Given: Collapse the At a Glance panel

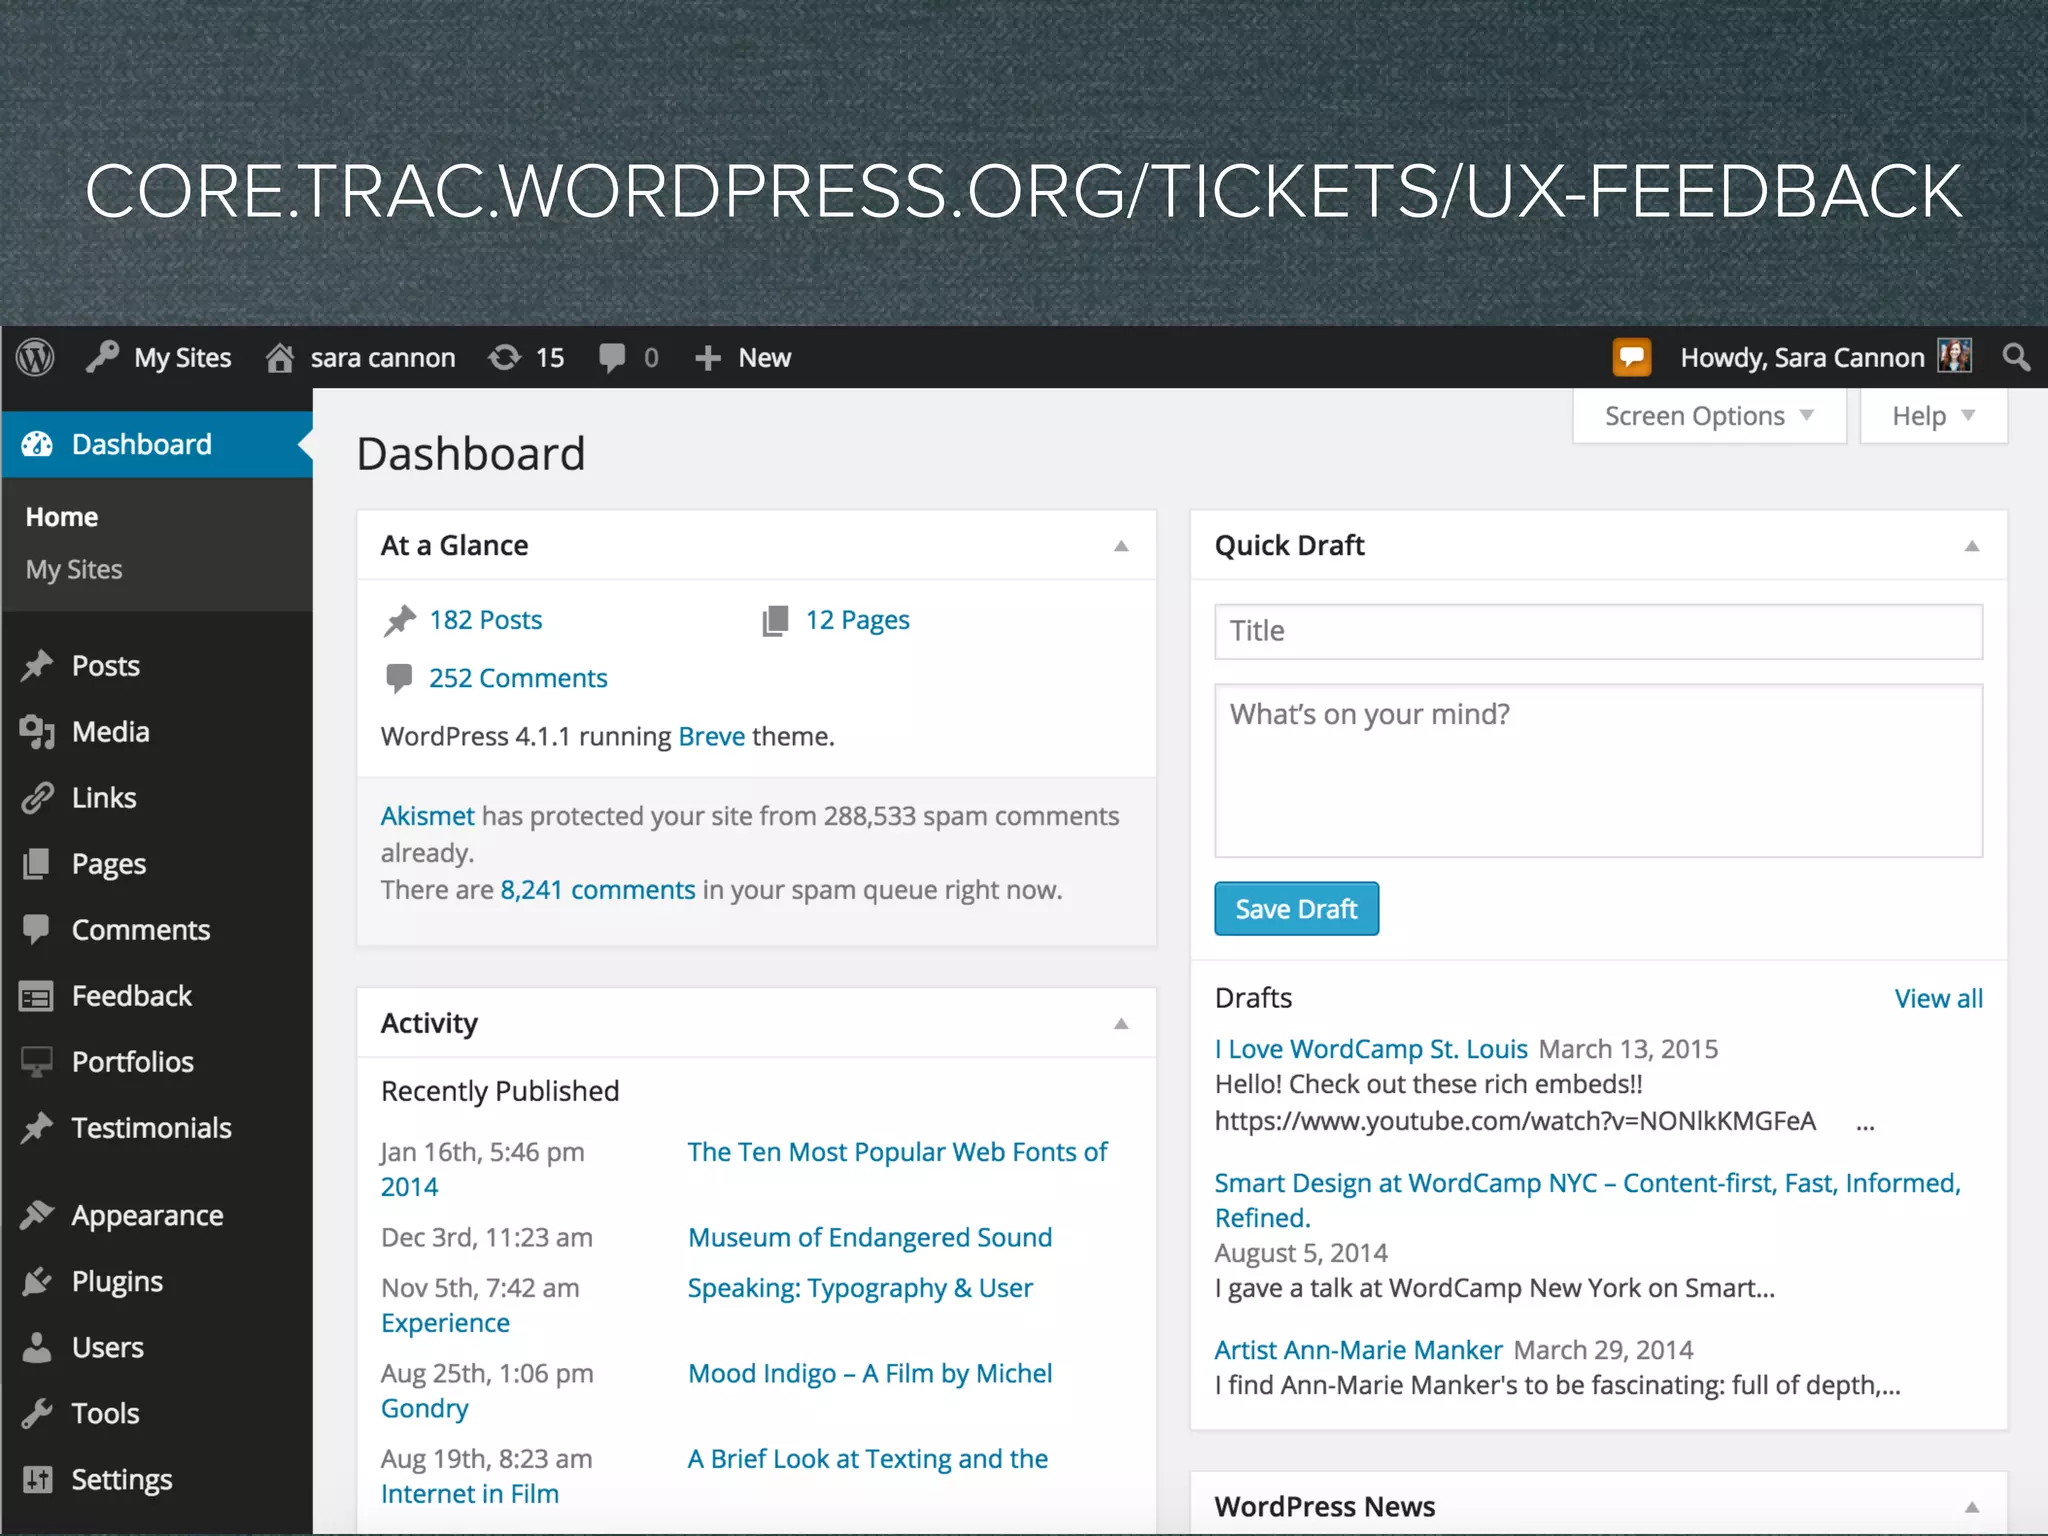Looking at the screenshot, I should pyautogui.click(x=1121, y=546).
